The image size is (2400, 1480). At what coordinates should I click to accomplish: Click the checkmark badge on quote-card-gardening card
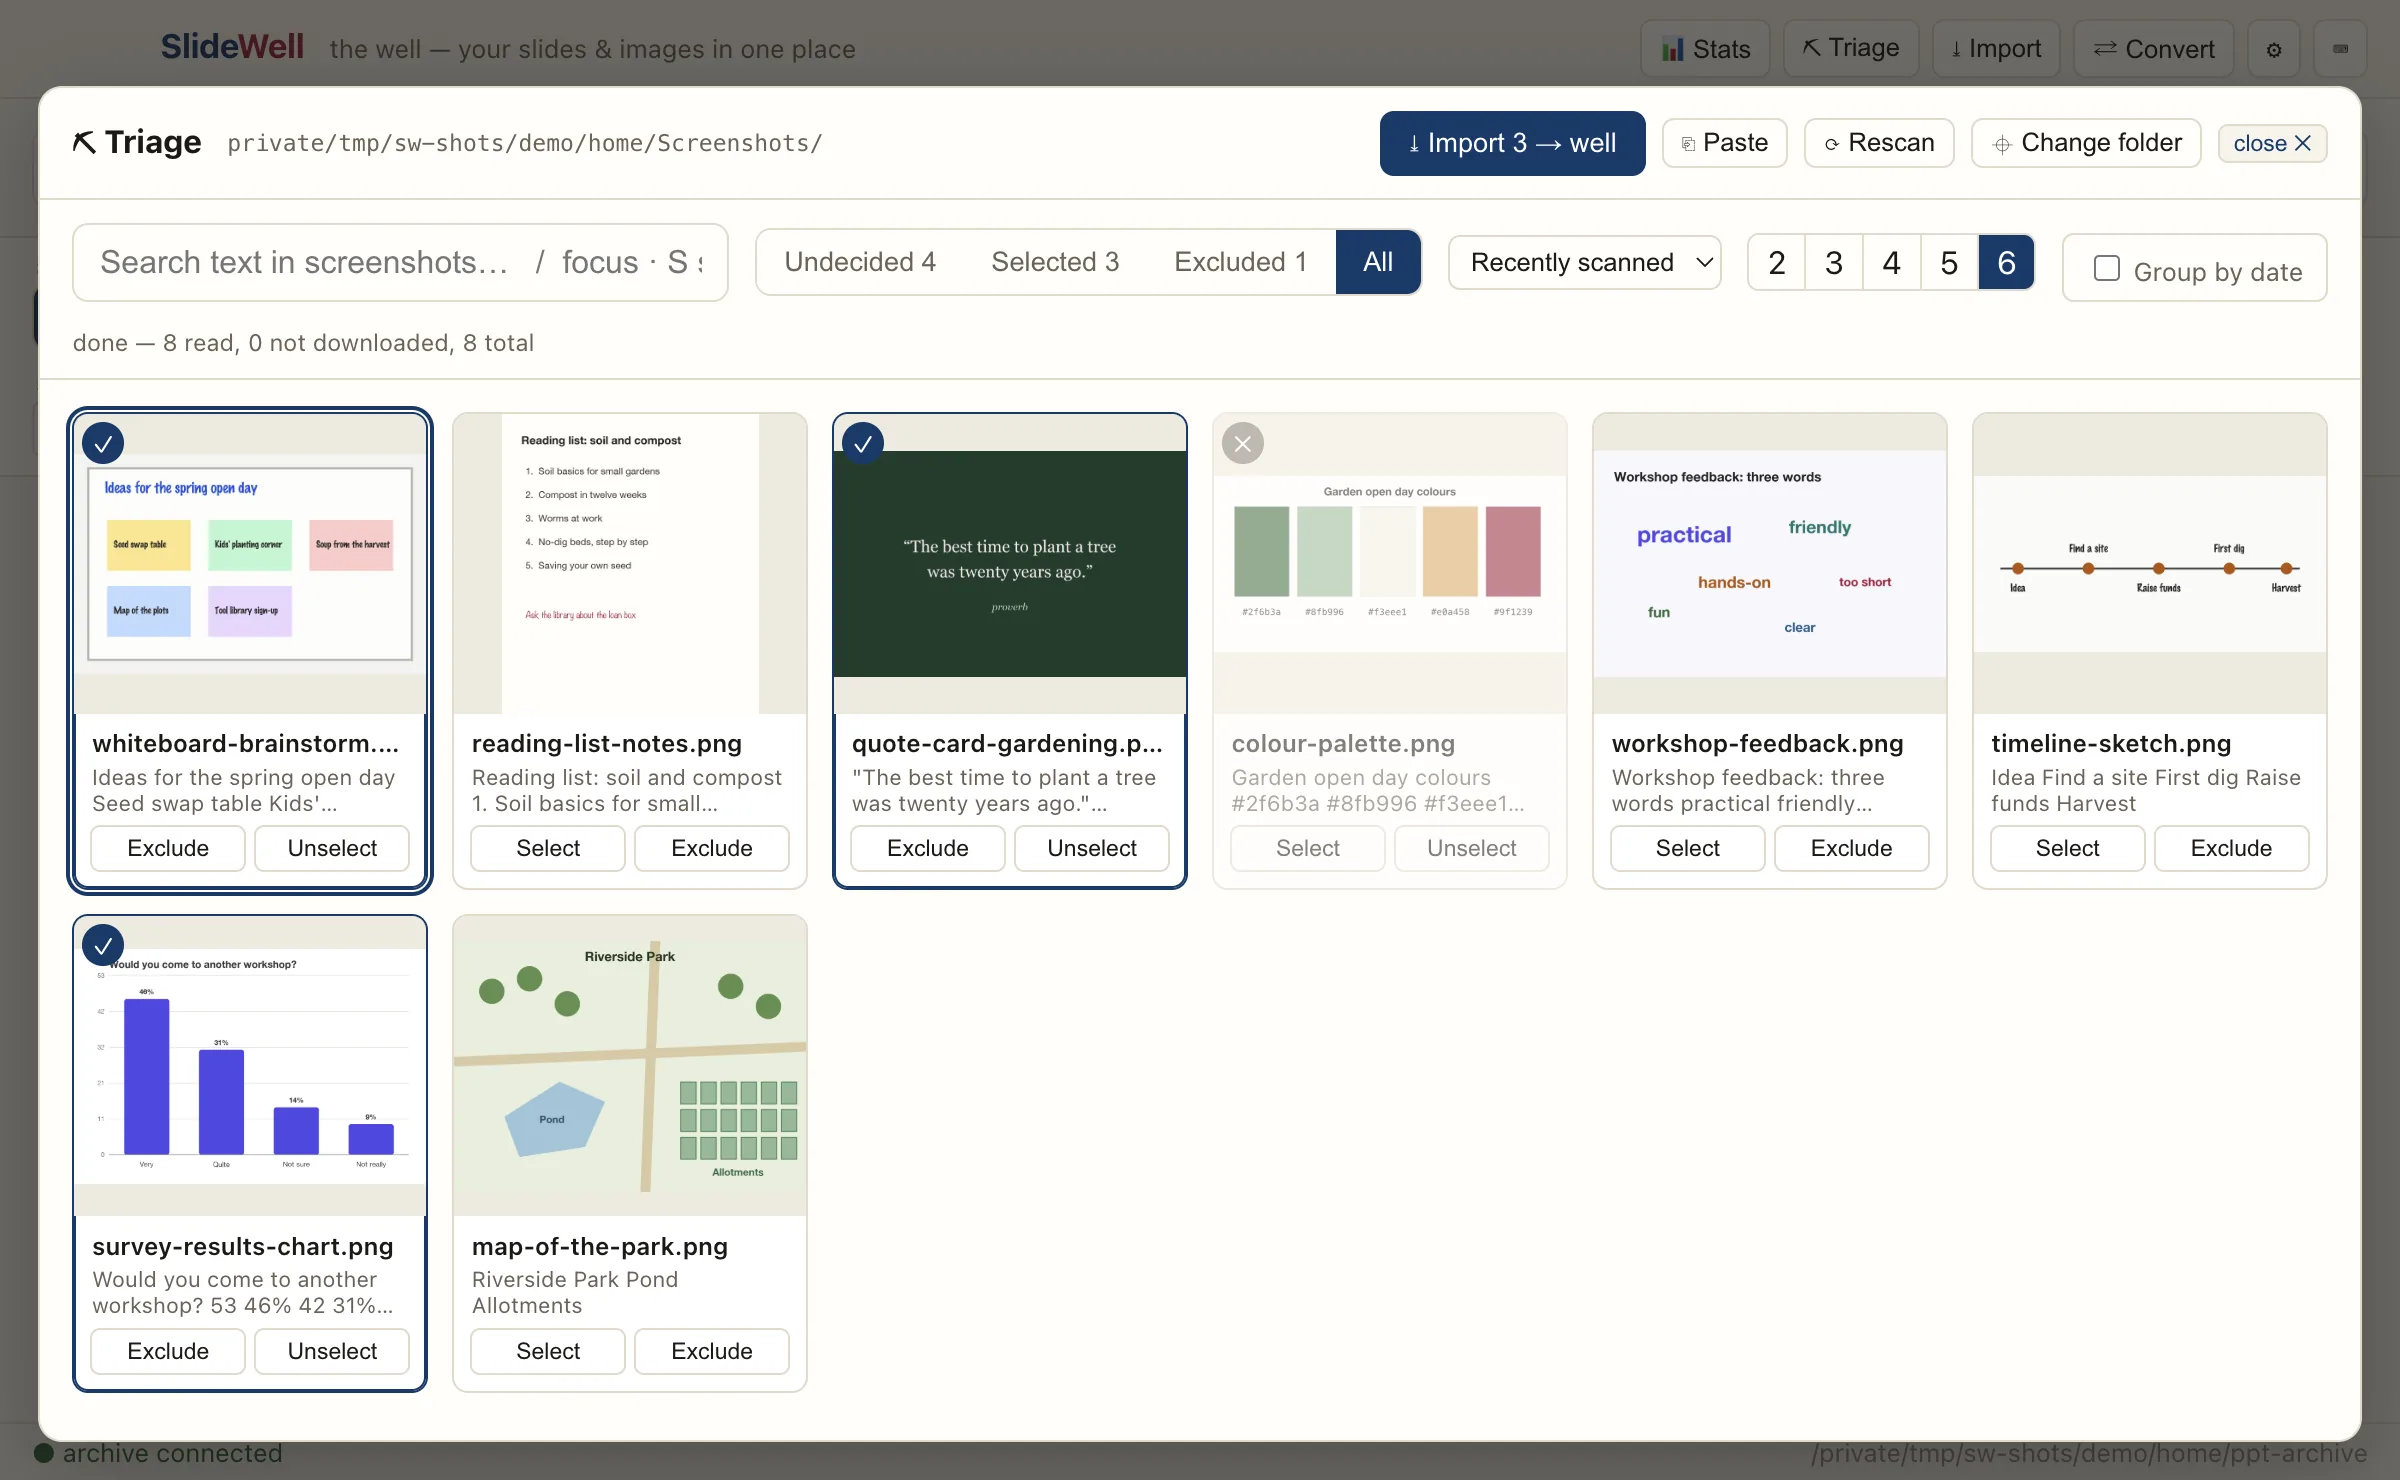click(863, 443)
